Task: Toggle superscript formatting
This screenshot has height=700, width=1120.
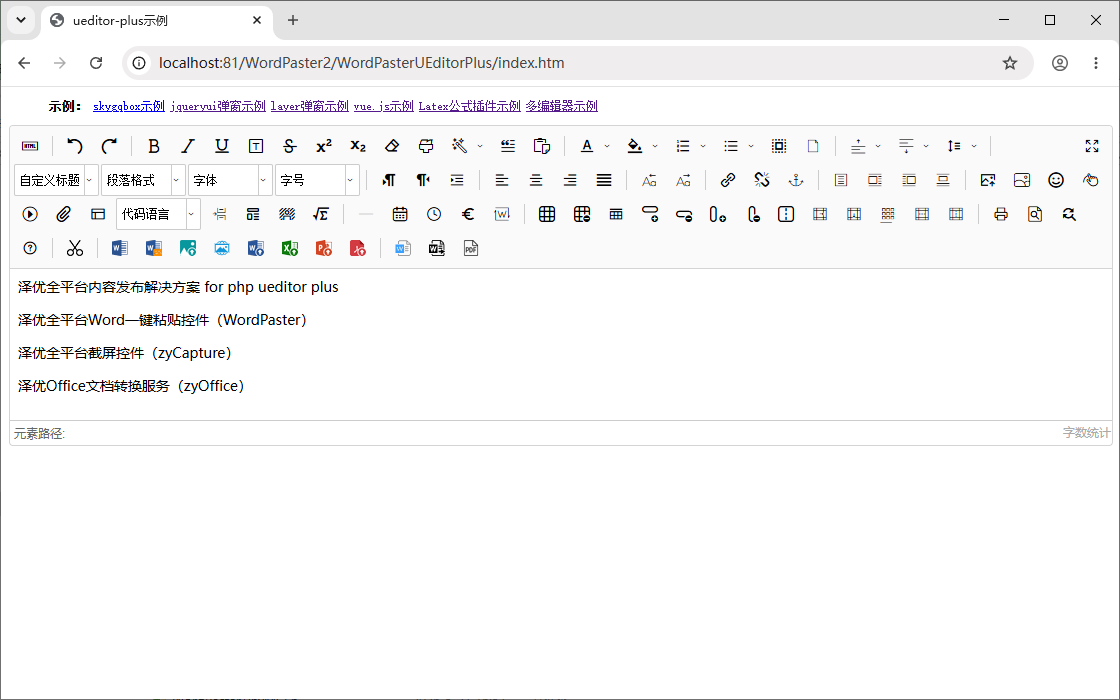Action: 324,146
